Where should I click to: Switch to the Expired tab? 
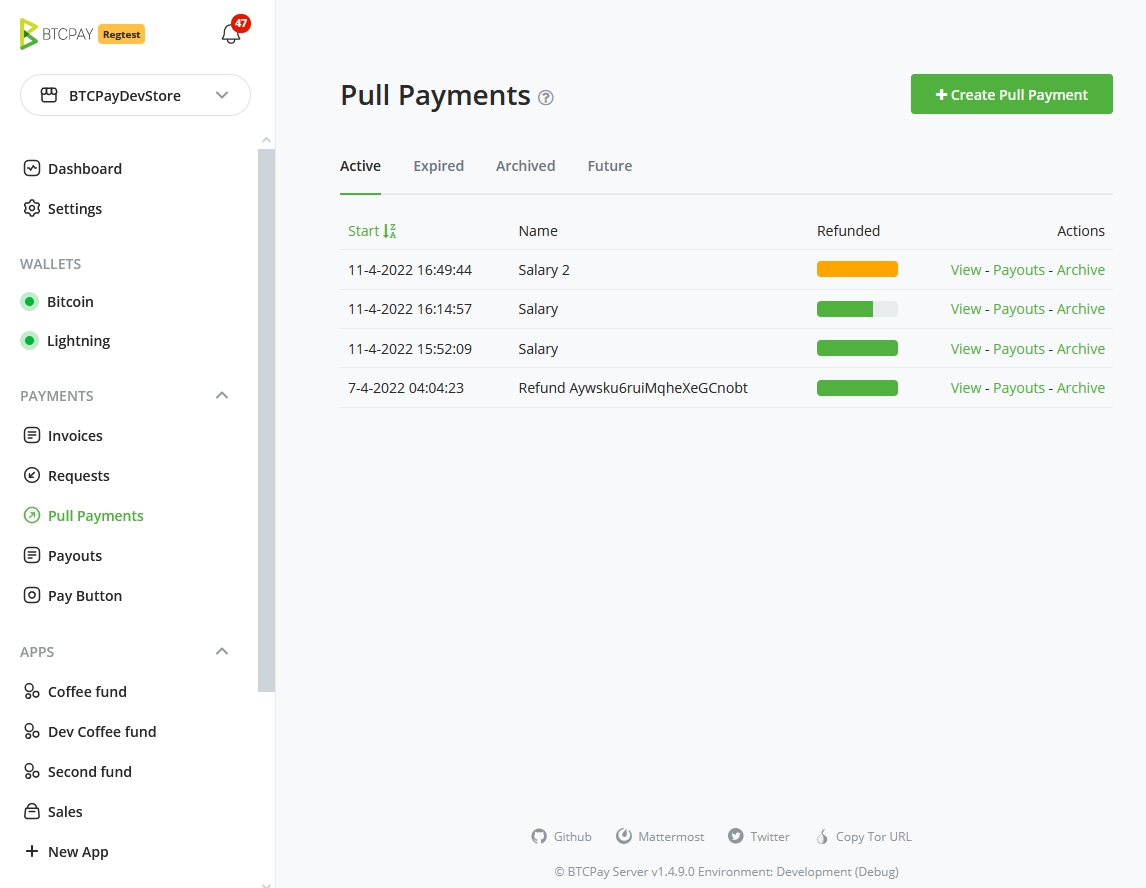[438, 166]
